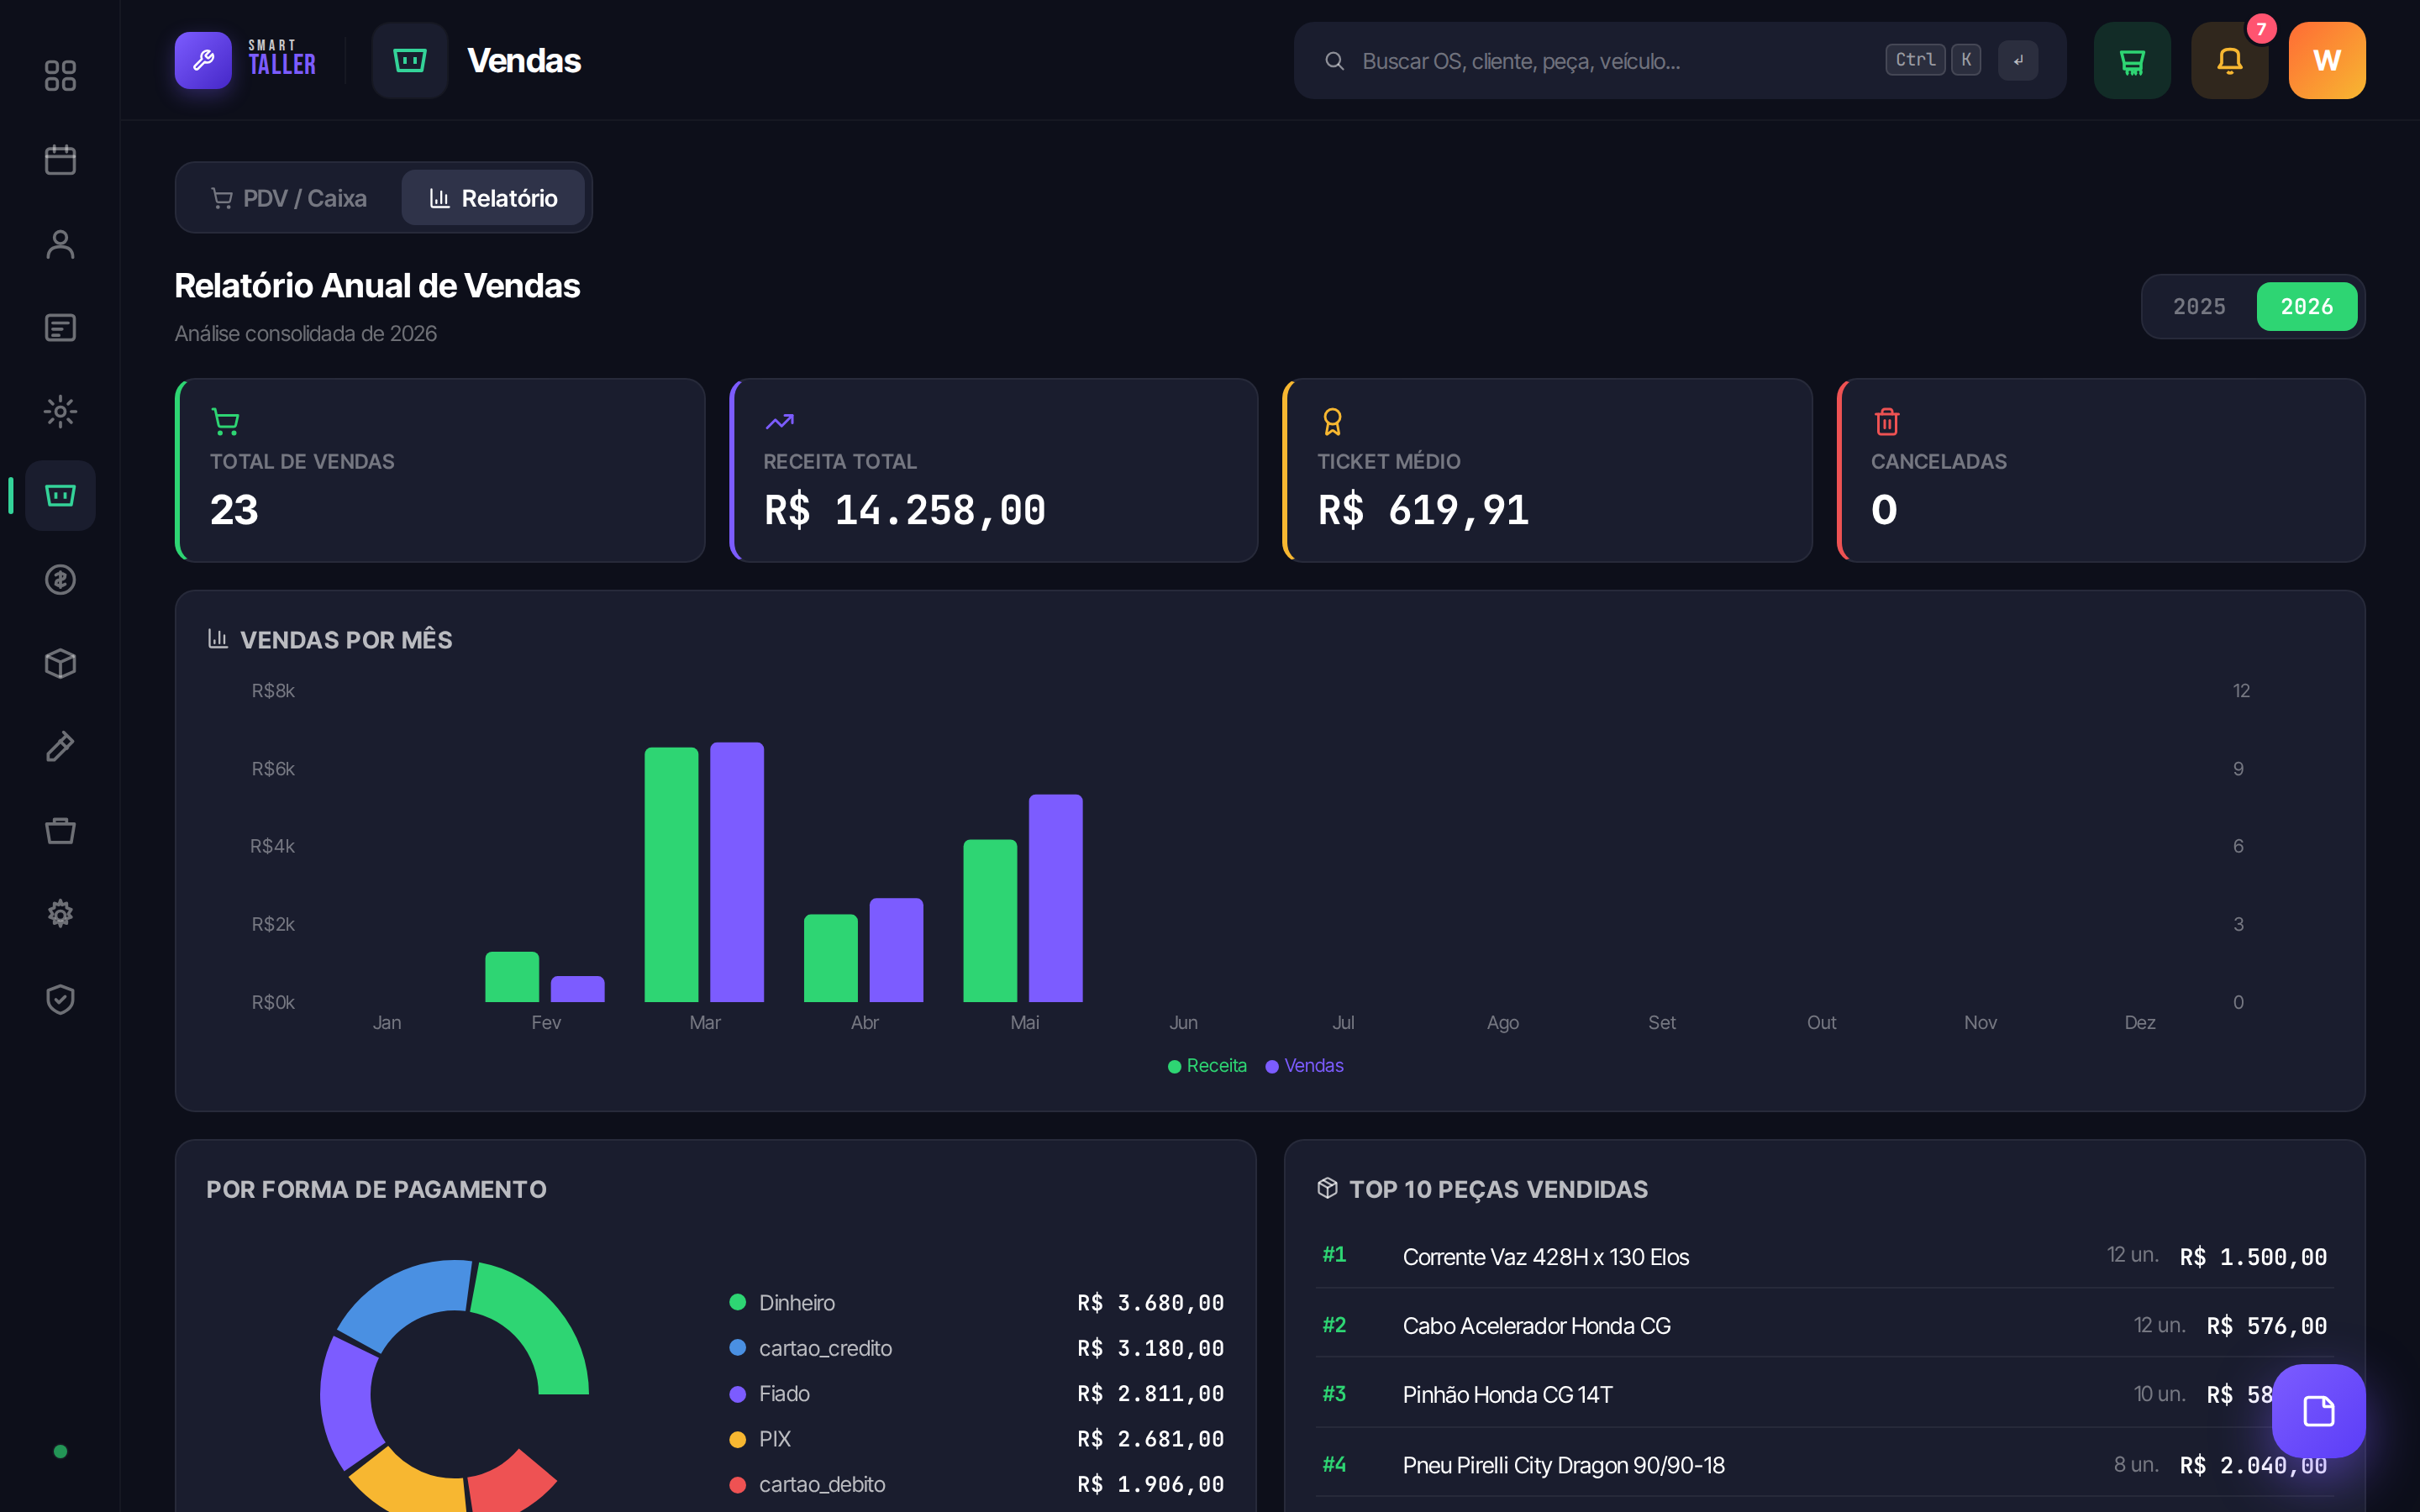The width and height of the screenshot is (2420, 1512).
Task: Click the trash icon on Canceladas card
Action: pyautogui.click(x=1886, y=422)
